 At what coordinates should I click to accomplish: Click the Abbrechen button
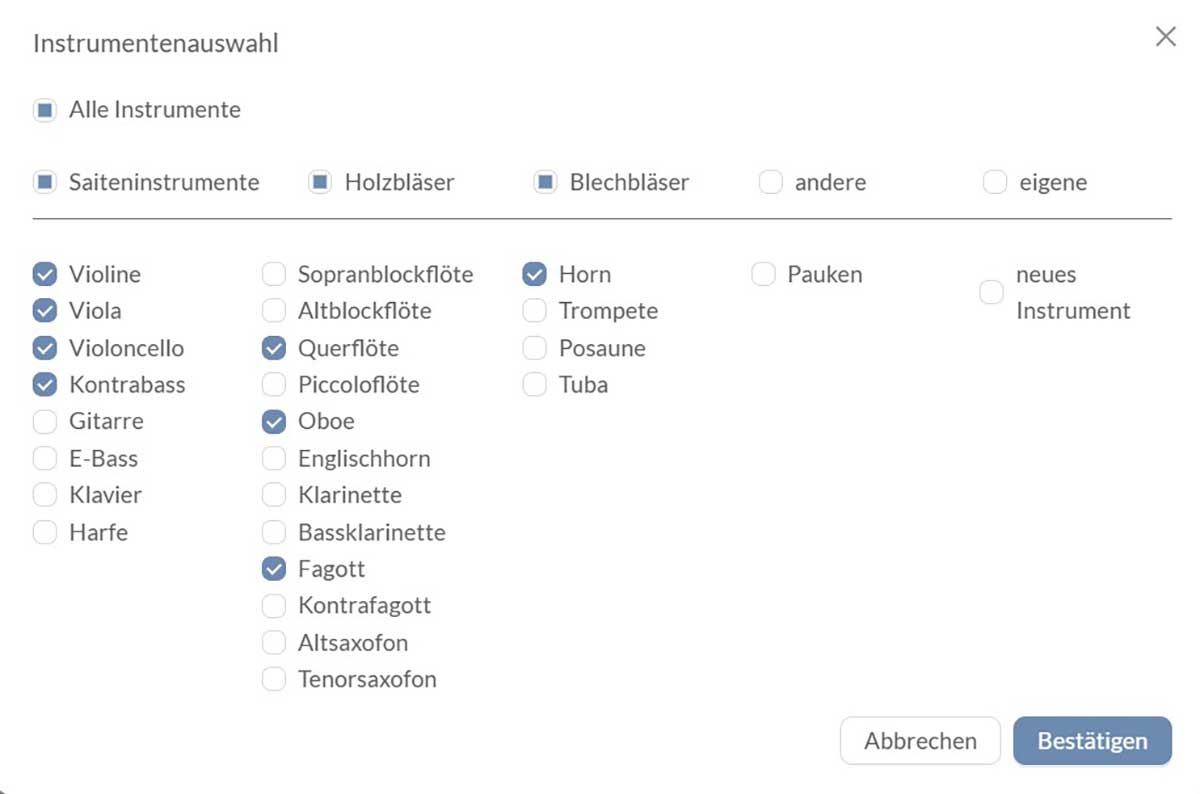(x=920, y=741)
